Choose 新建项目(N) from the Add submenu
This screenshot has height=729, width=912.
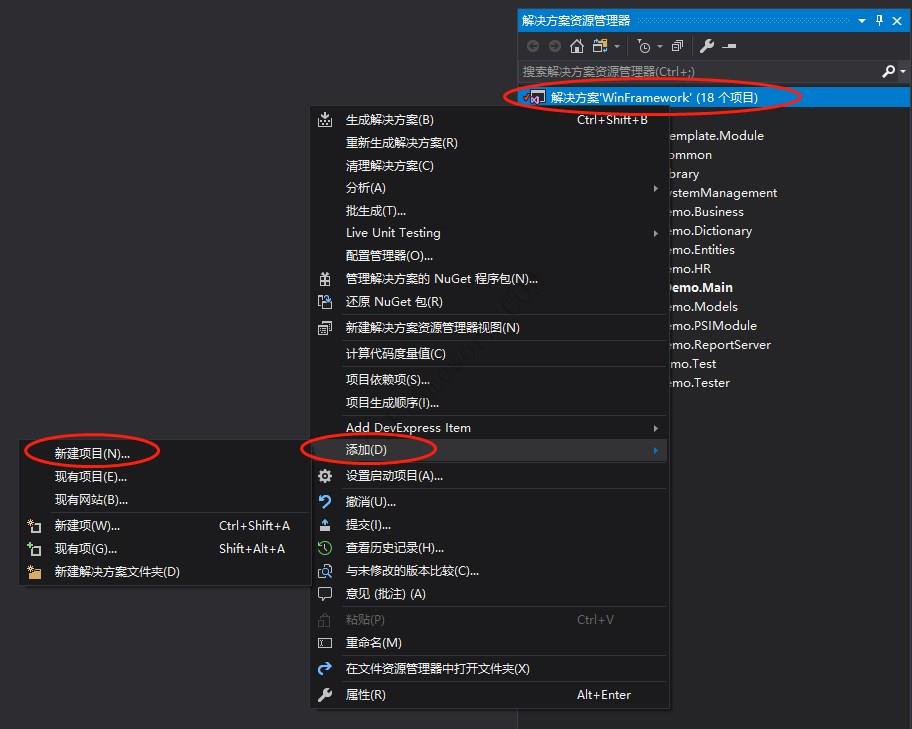(x=90, y=452)
